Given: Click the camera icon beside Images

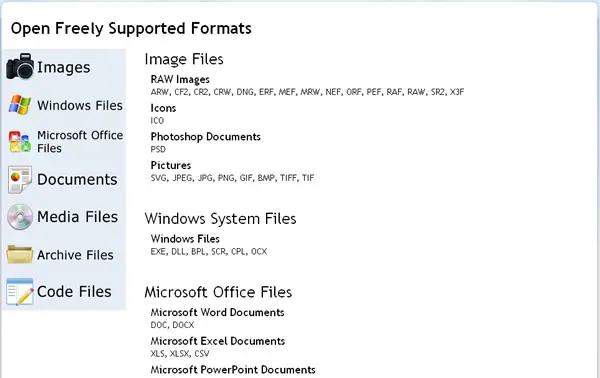Looking at the screenshot, I should (20, 67).
